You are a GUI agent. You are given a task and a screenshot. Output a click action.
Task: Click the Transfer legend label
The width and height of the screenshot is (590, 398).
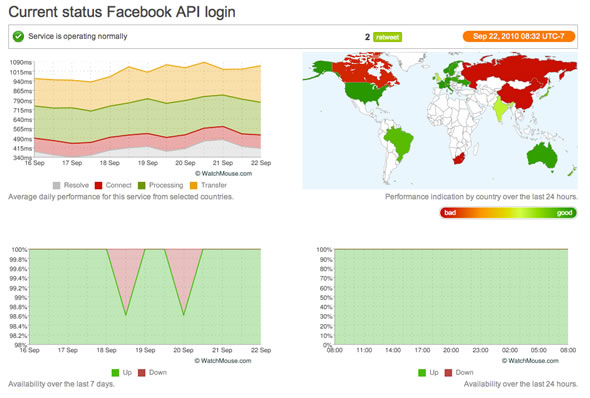(214, 185)
